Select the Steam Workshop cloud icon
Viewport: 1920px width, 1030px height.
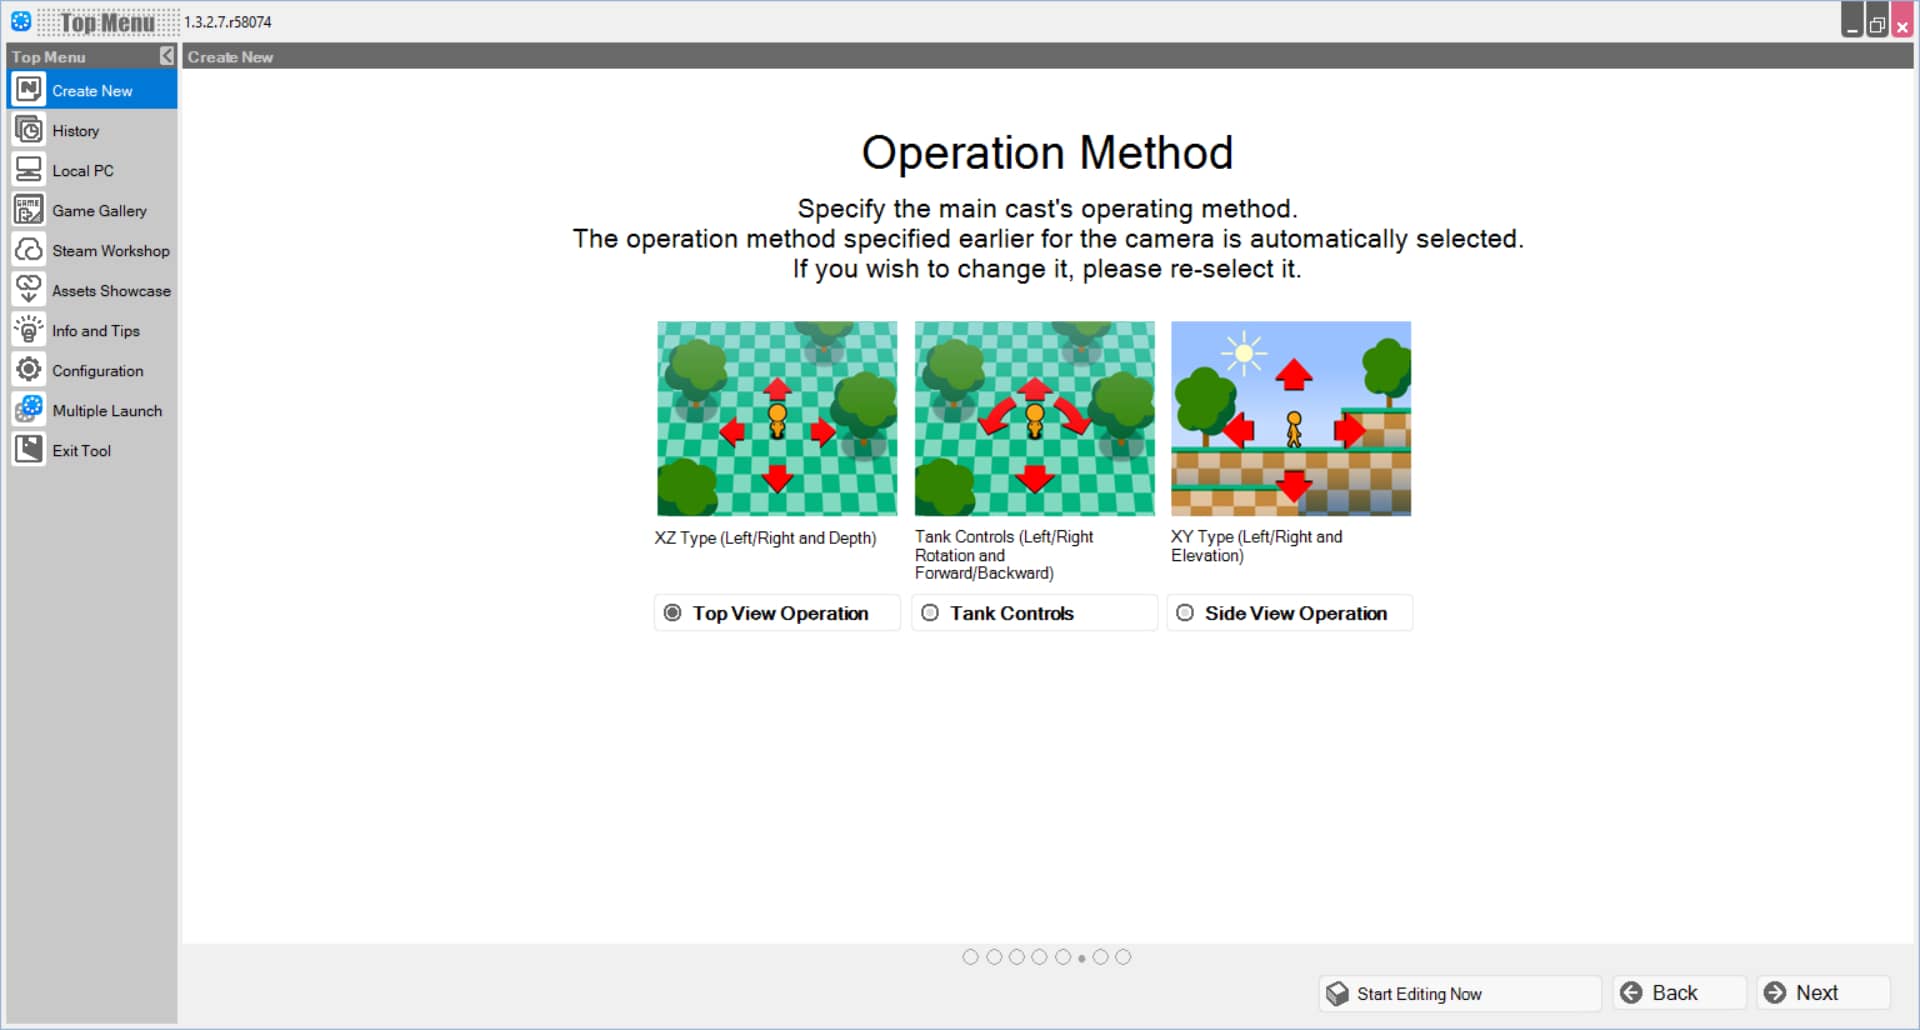coord(29,250)
